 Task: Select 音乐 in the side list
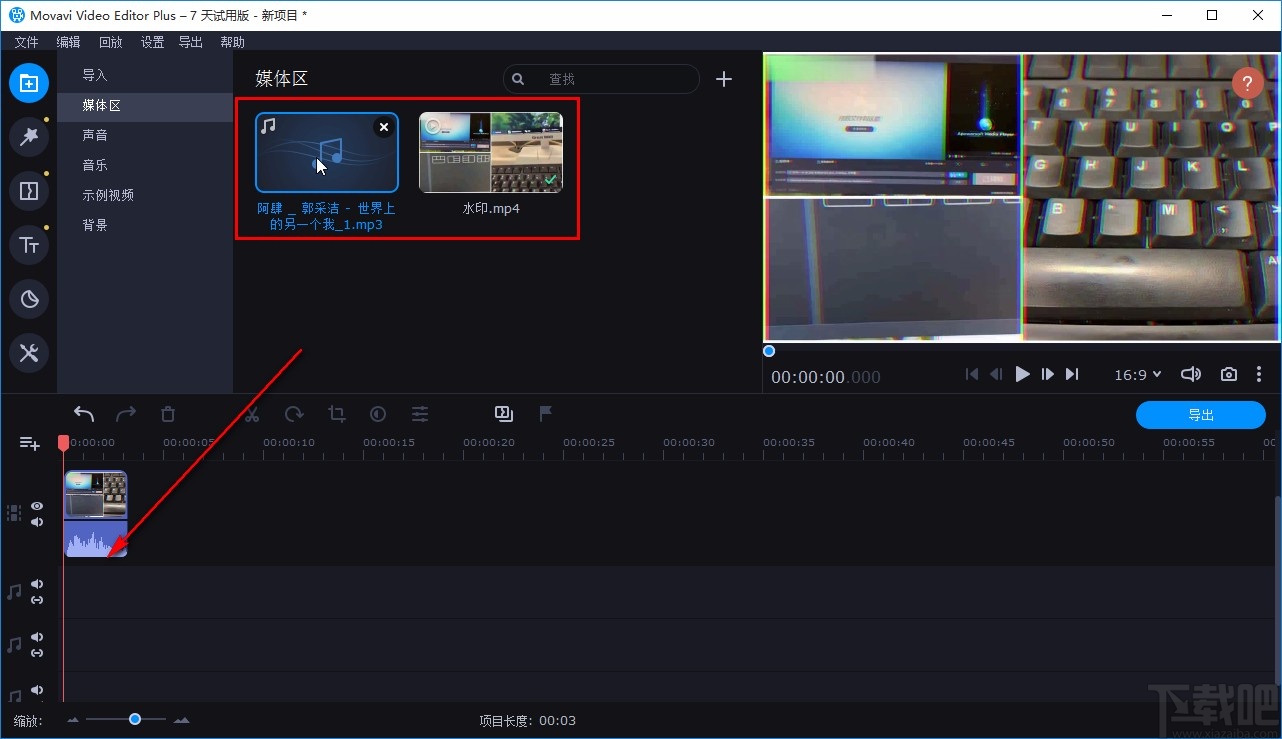145,165
